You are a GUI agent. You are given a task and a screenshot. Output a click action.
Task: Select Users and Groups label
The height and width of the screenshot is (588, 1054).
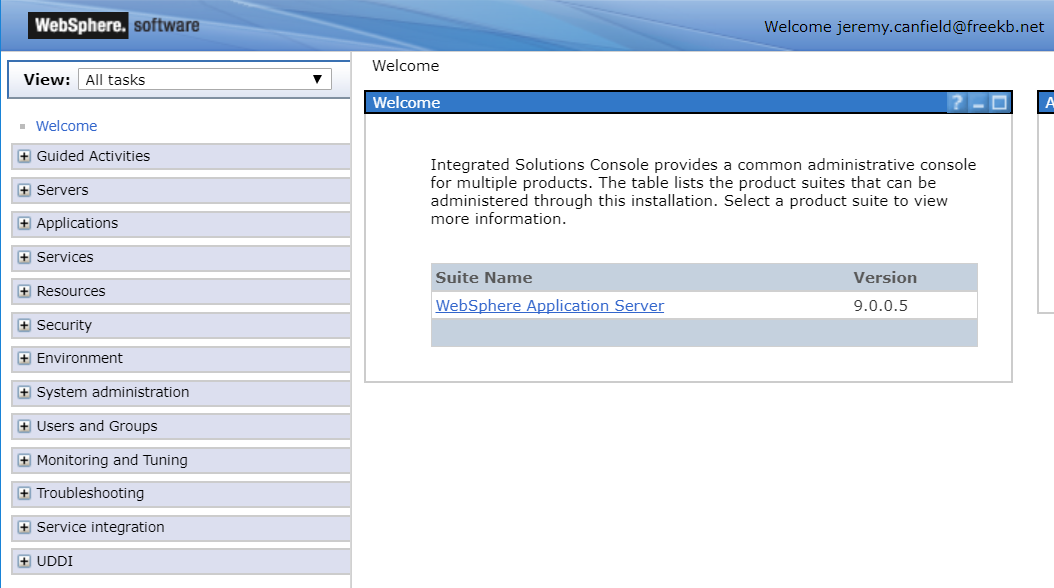pyautogui.click(x=97, y=426)
